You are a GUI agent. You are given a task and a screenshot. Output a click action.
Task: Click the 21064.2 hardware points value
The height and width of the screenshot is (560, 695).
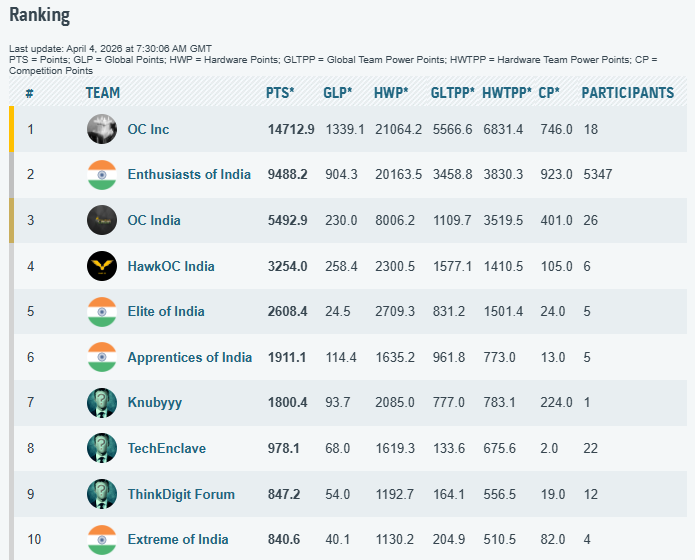[x=398, y=129]
